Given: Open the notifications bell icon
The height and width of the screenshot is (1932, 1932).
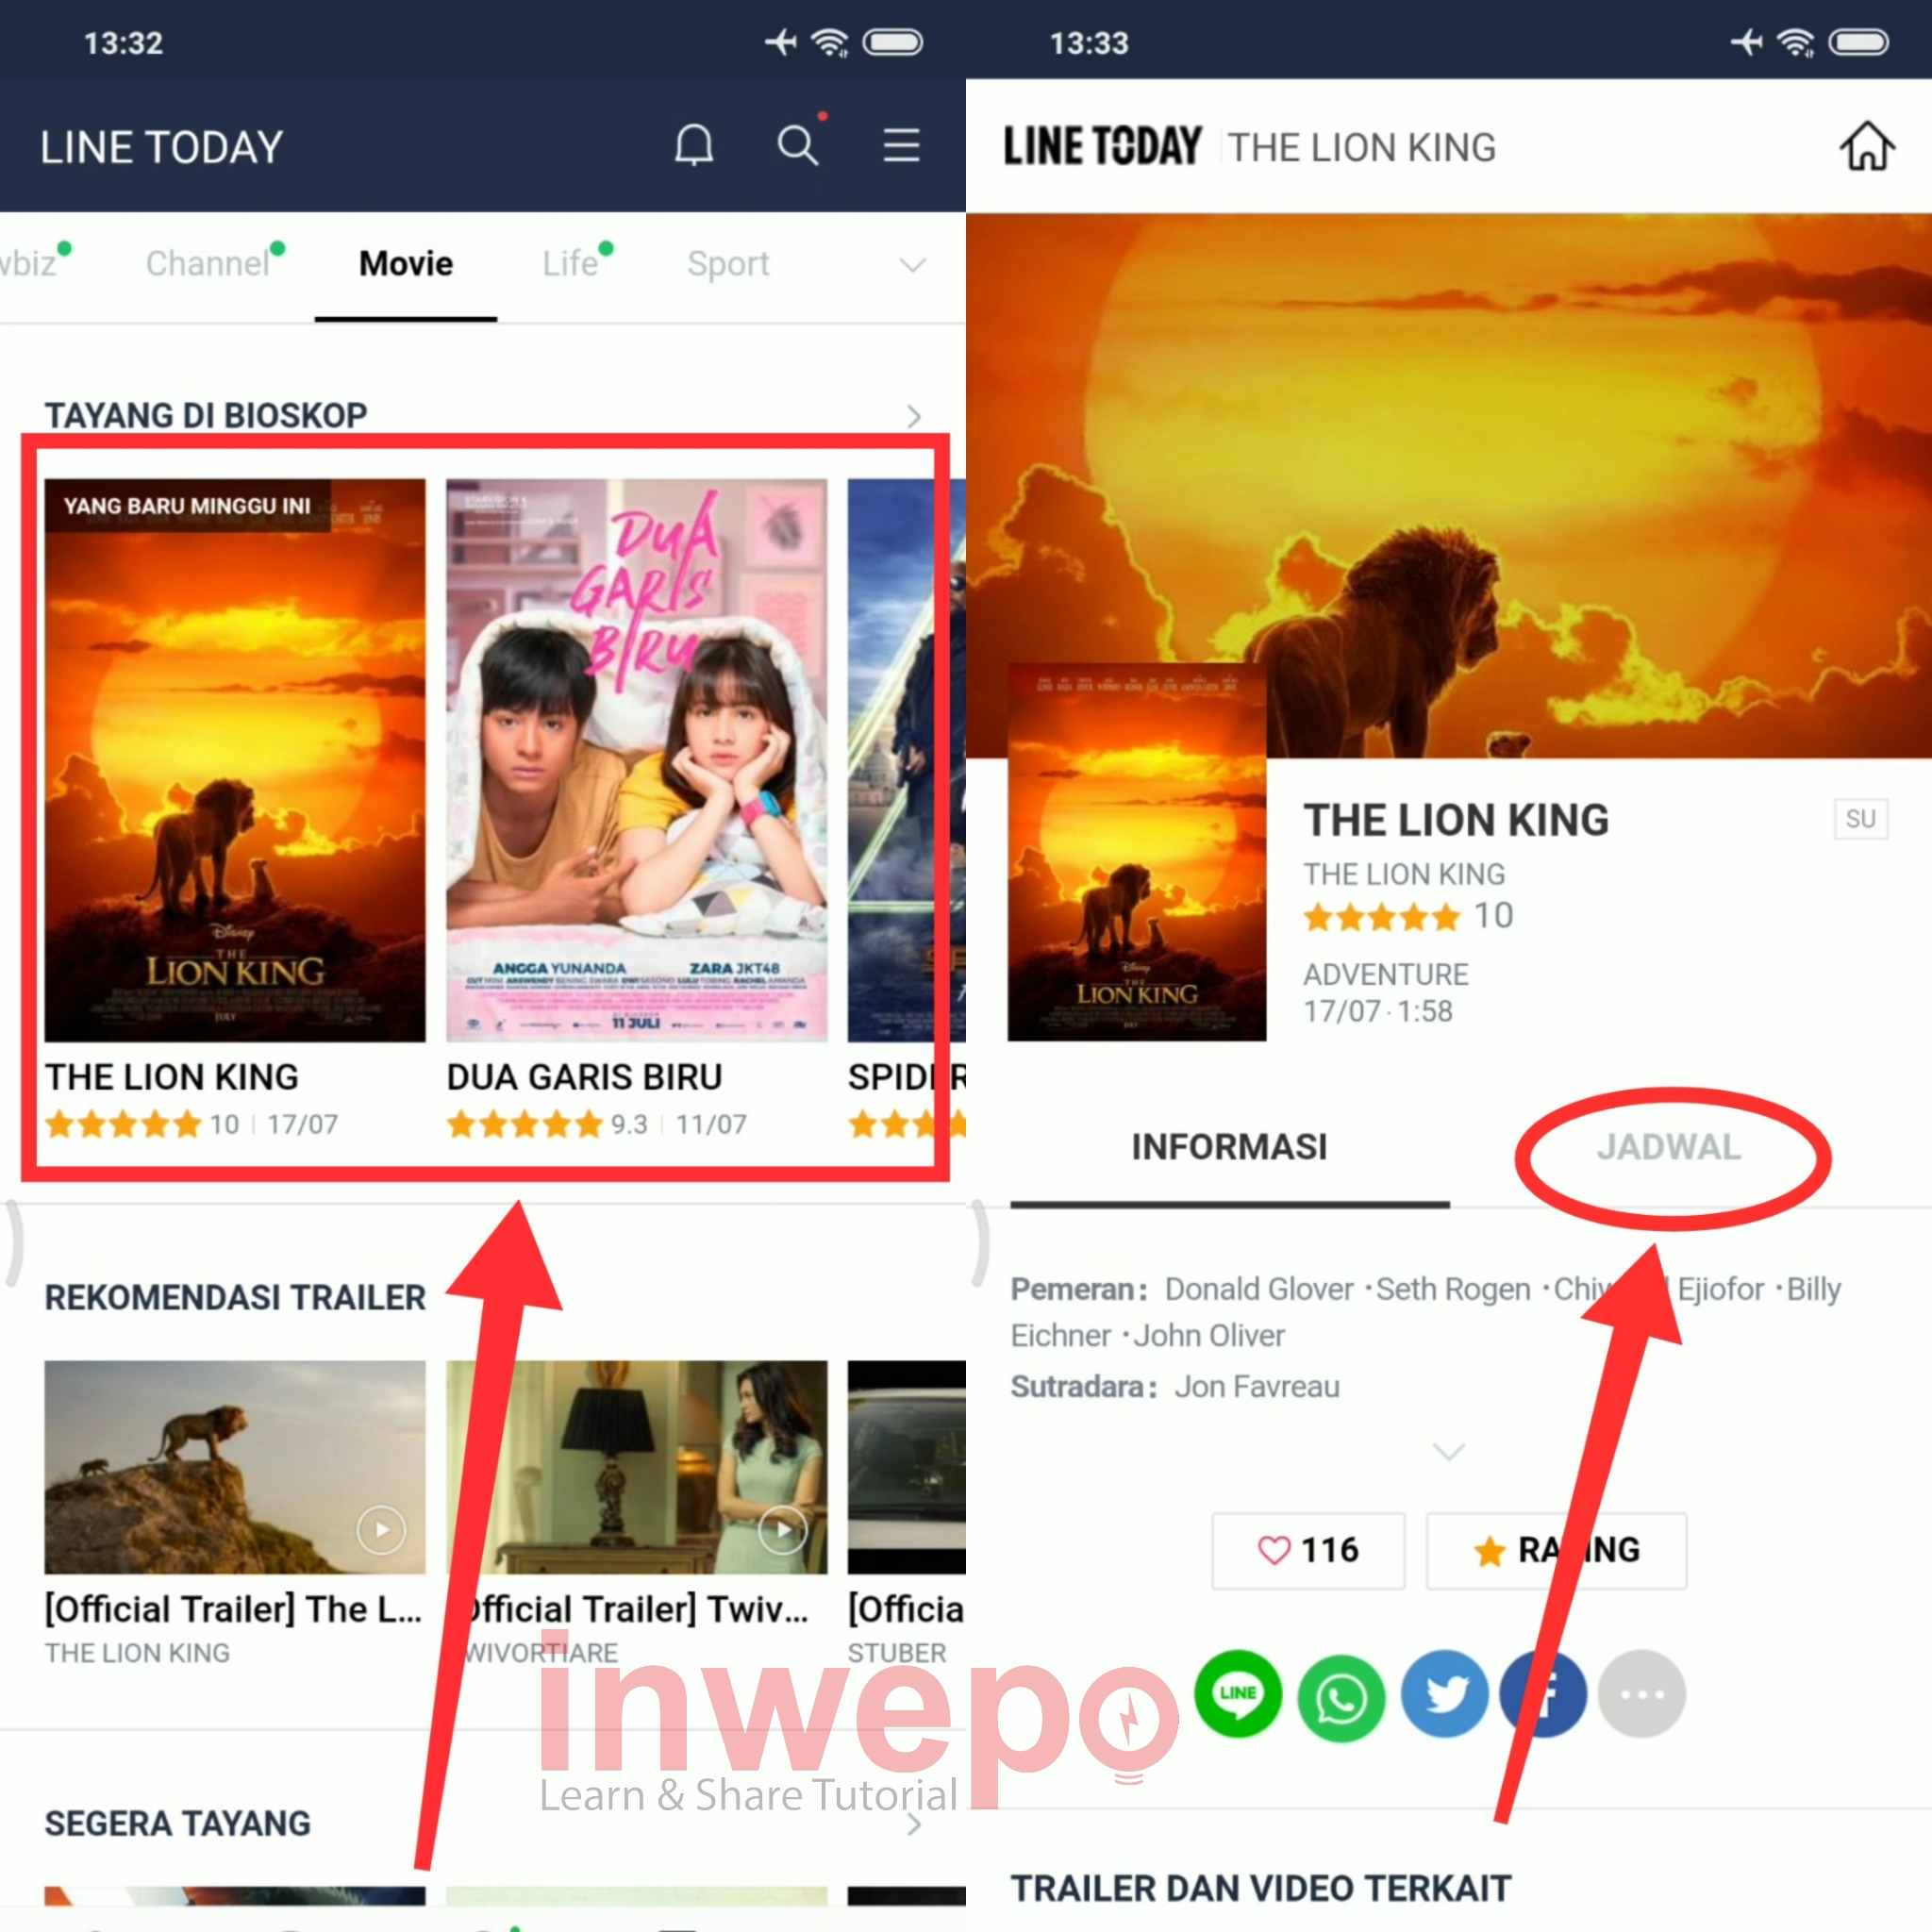Looking at the screenshot, I should 693,146.
